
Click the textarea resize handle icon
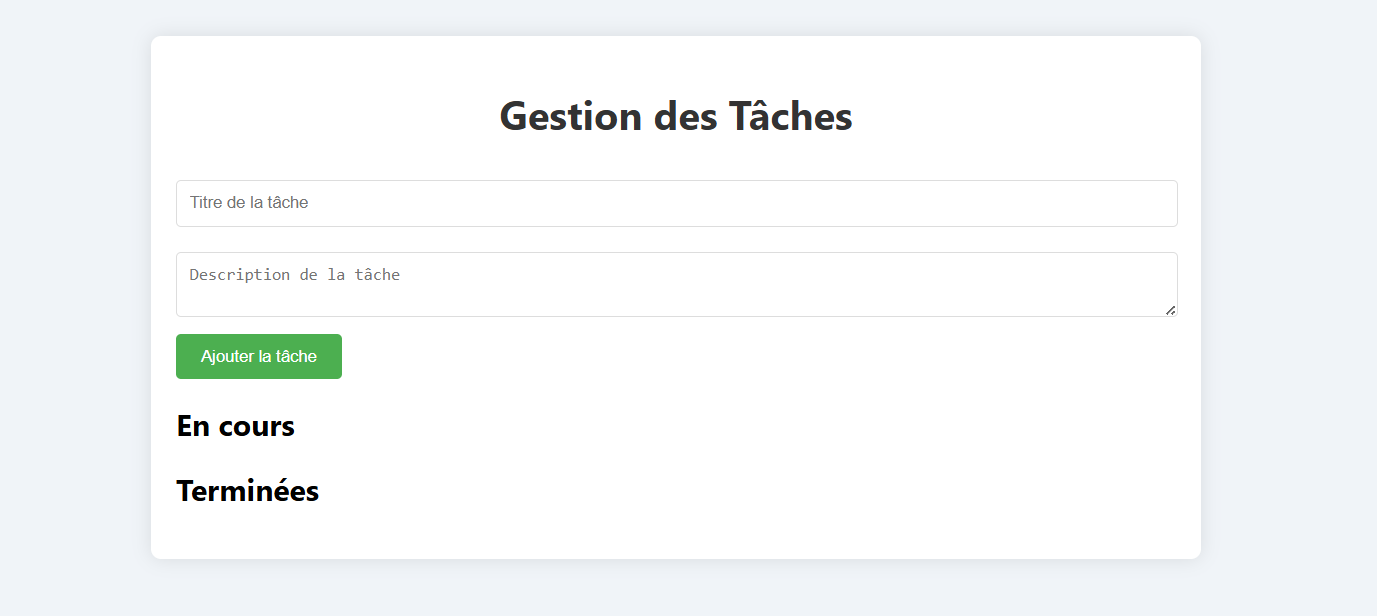pos(1170,310)
